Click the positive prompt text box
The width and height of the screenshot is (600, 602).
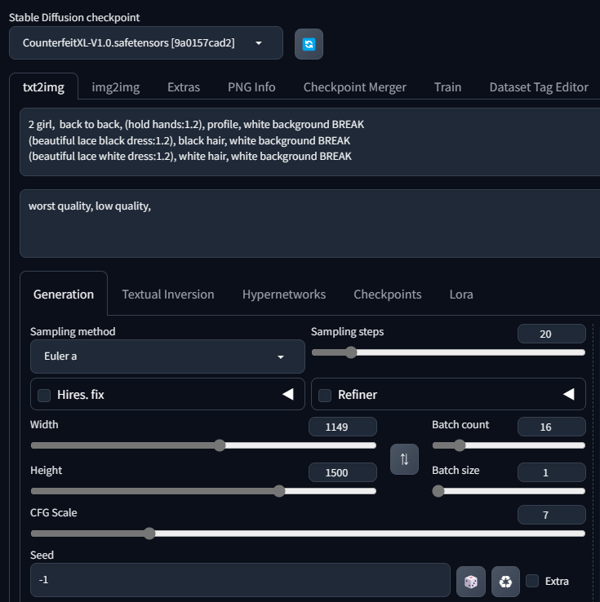(310, 142)
